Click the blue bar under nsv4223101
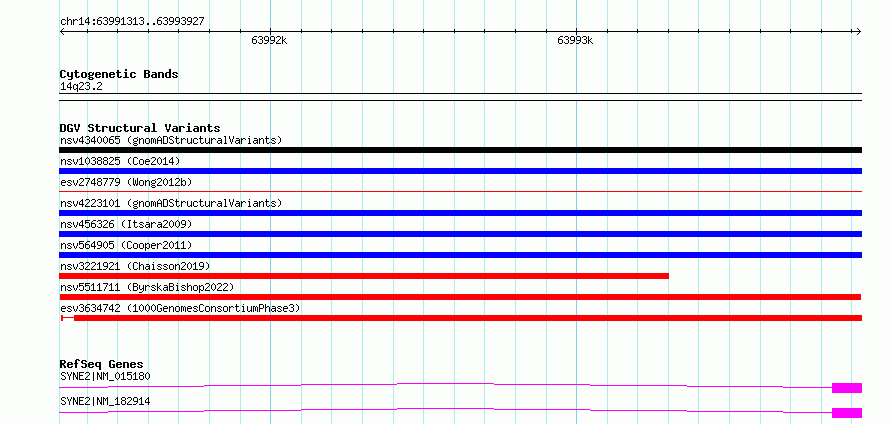Image resolution: width=890 pixels, height=424 pixels. click(460, 213)
